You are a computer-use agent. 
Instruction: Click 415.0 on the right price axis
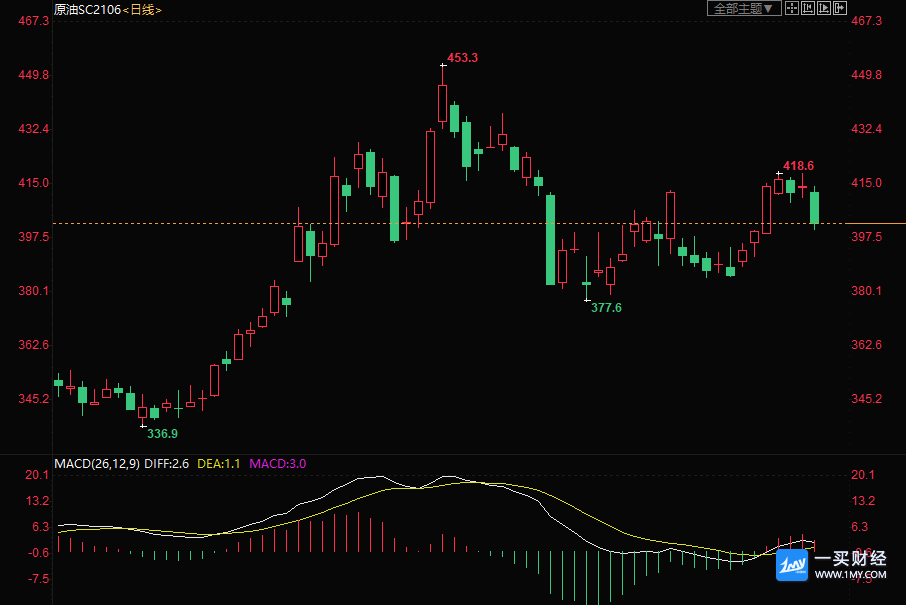point(866,183)
